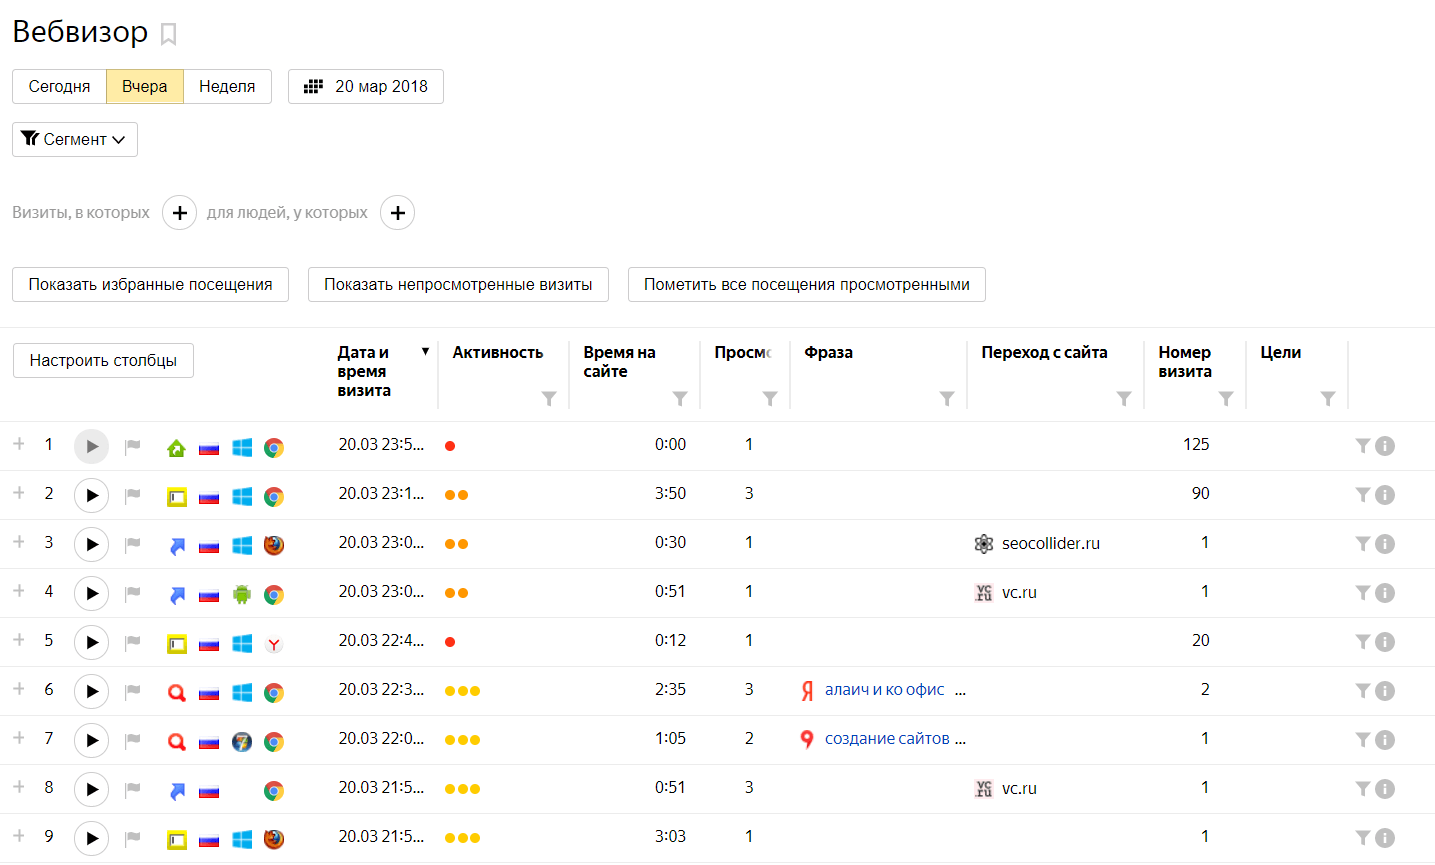
Task: Open info icon for visit row 1
Action: 1385,446
